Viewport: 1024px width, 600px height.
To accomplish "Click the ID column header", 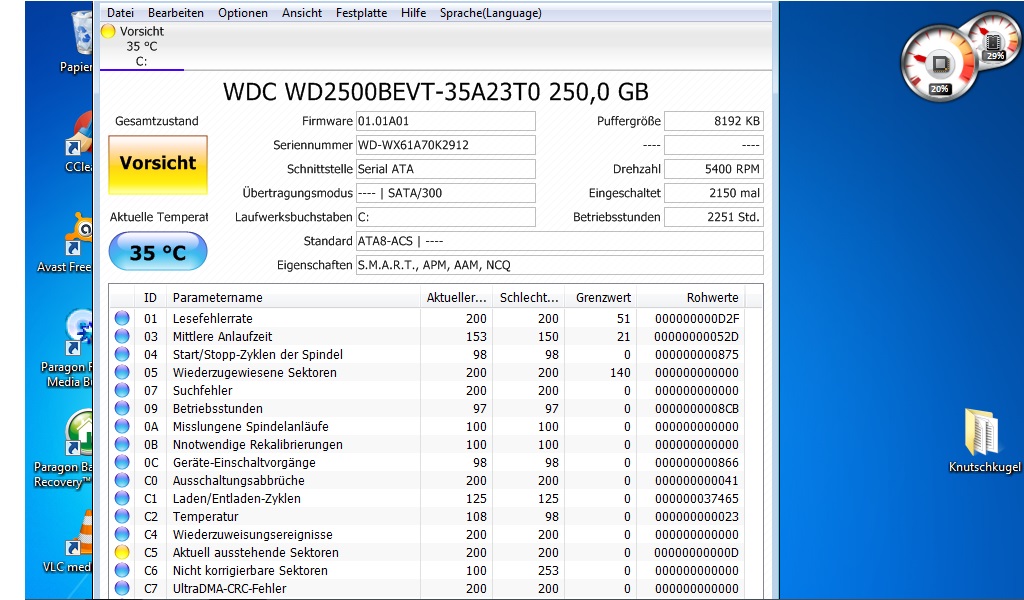I will pos(151,298).
